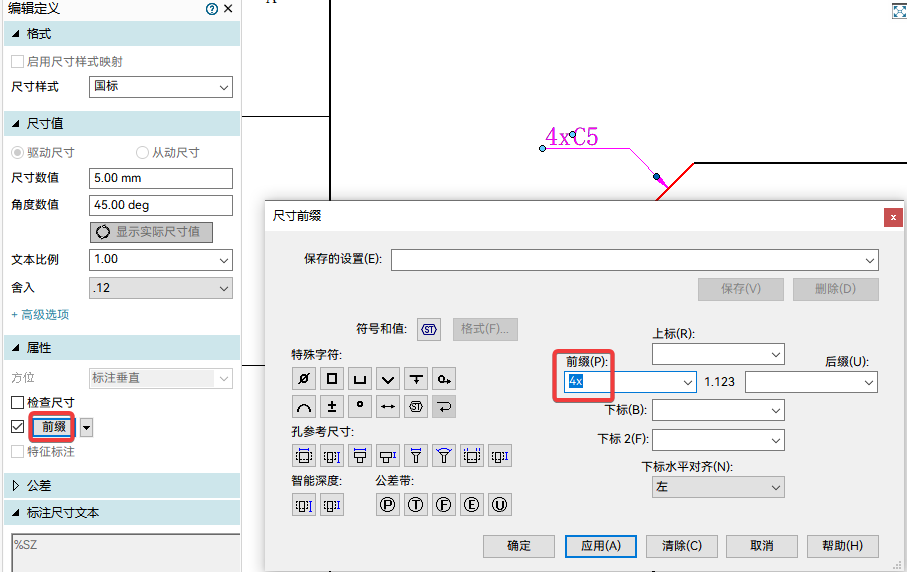
Task: Click the carriage return symbol button
Action: click(x=444, y=407)
